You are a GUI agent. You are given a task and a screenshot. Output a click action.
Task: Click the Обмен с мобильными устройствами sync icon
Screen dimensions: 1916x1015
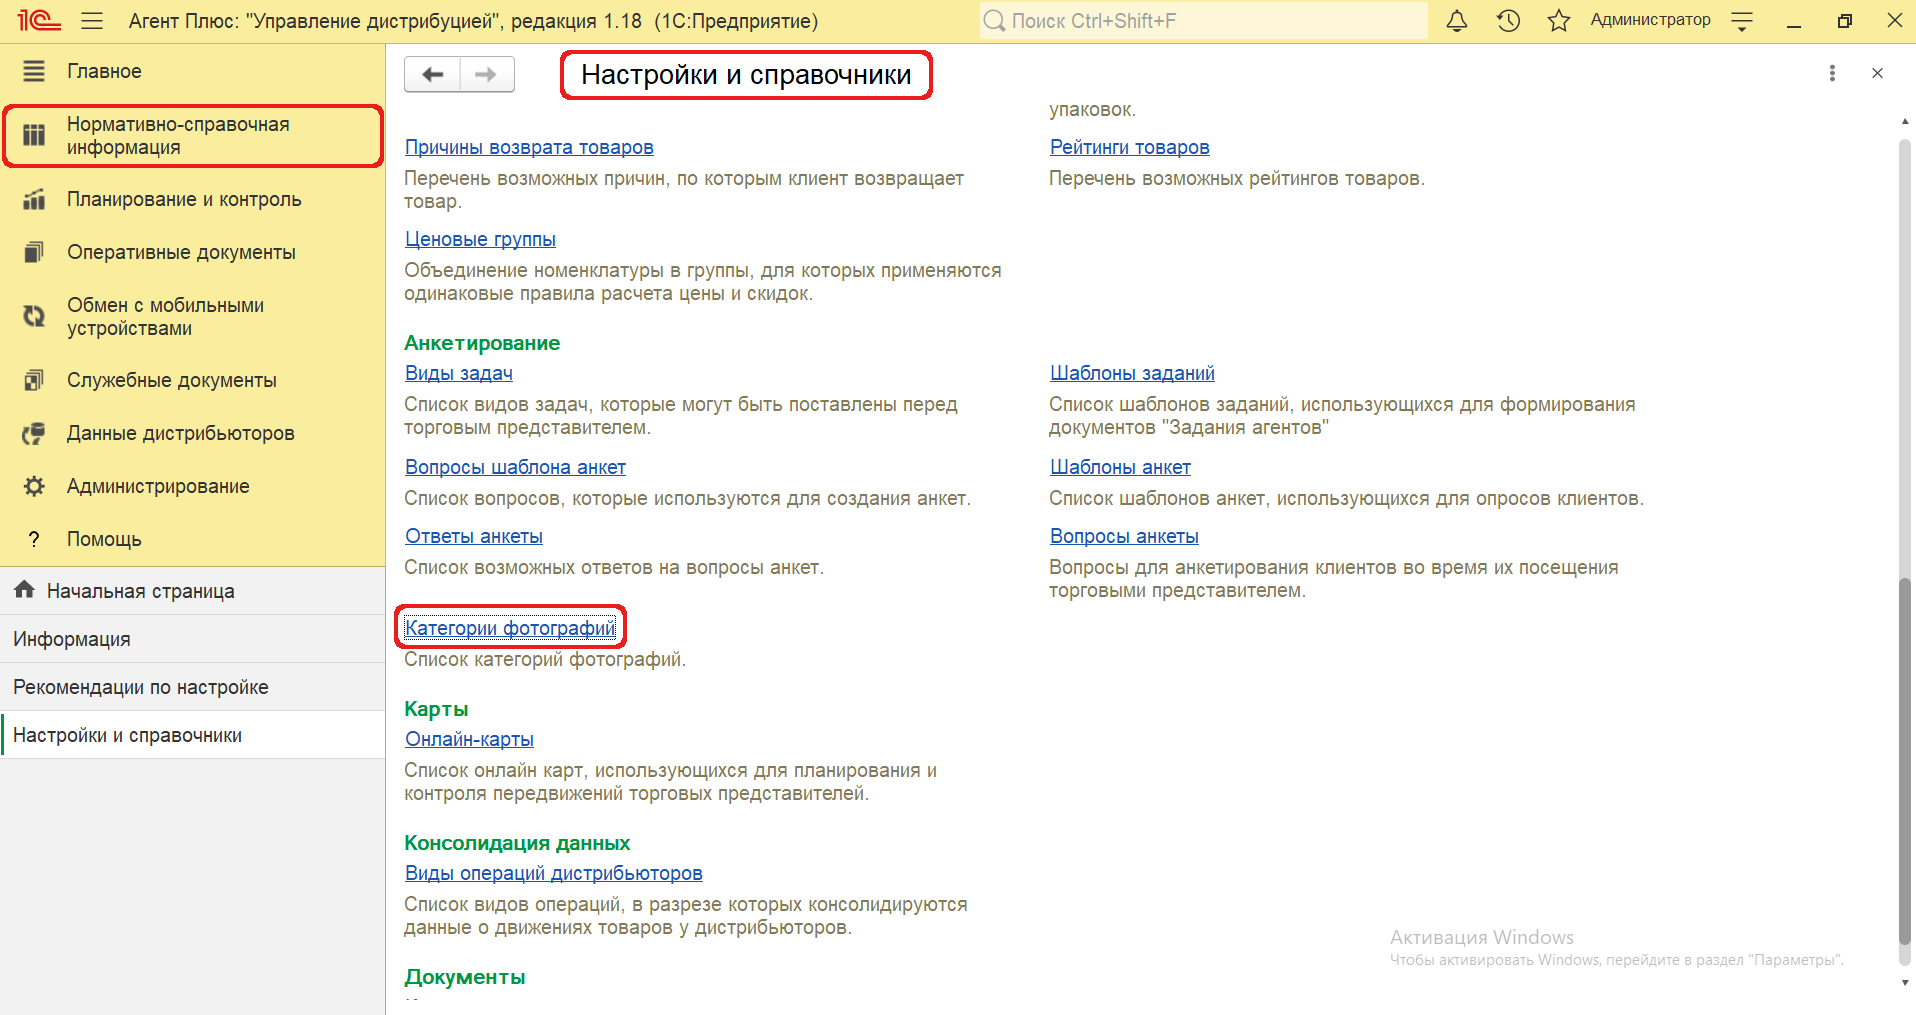(x=34, y=316)
